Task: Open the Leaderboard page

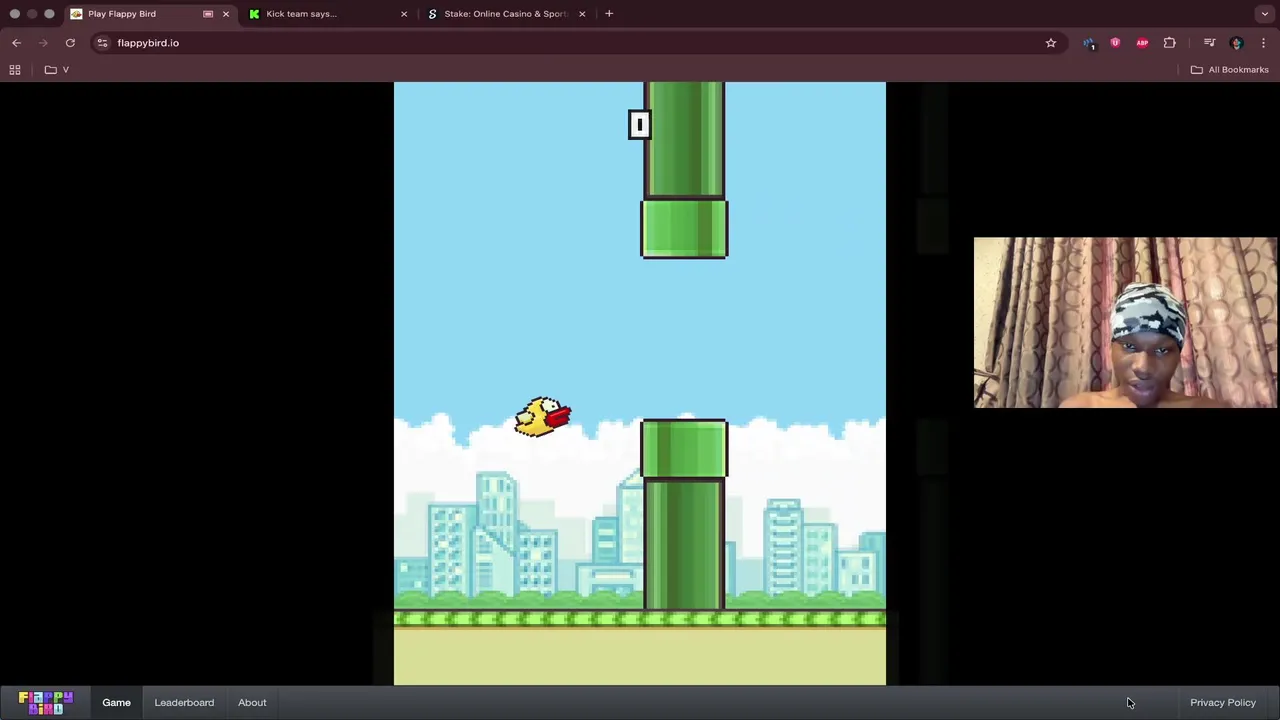Action: tap(184, 702)
